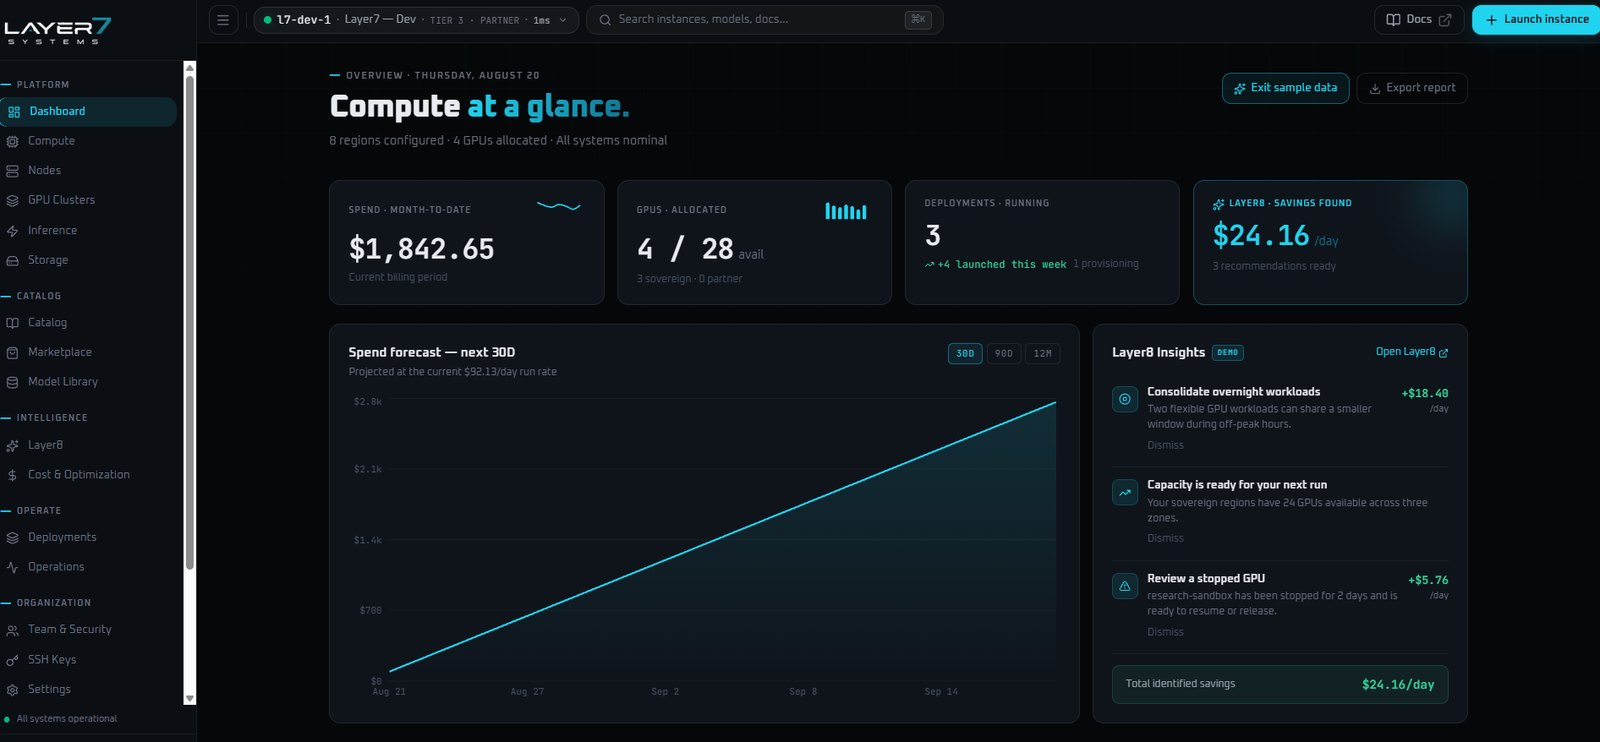
Task: Click the Export report button
Action: click(x=1411, y=88)
